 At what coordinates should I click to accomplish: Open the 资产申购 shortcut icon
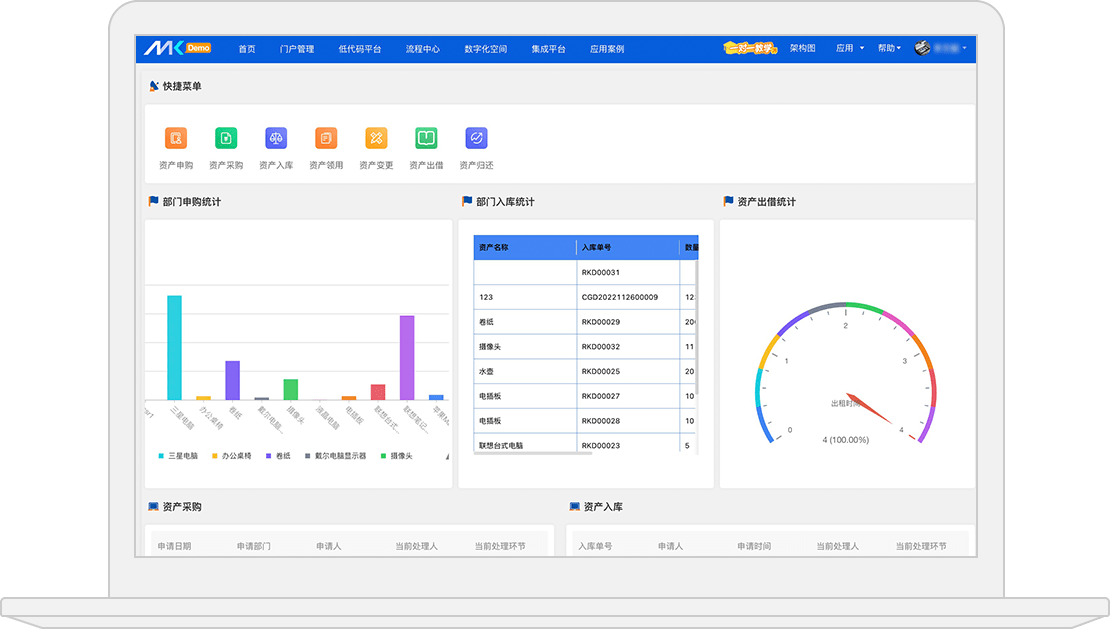(176, 139)
